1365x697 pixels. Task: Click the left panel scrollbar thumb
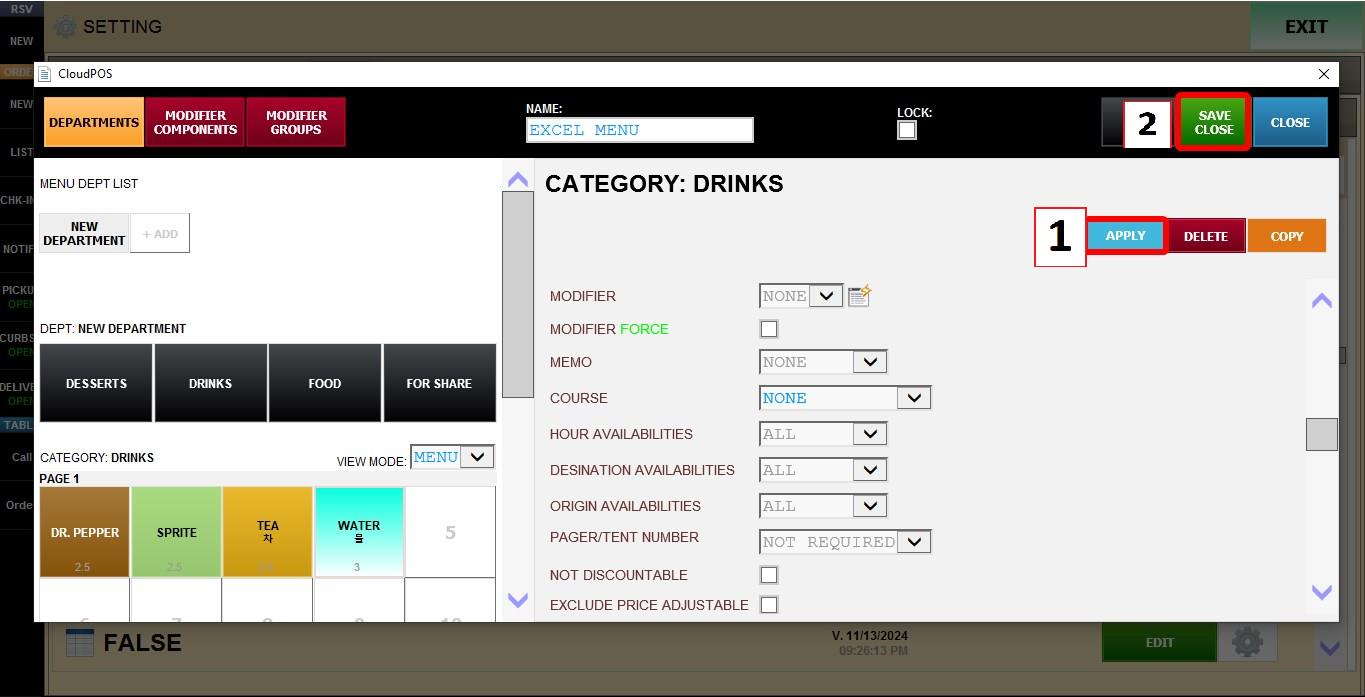[517, 294]
